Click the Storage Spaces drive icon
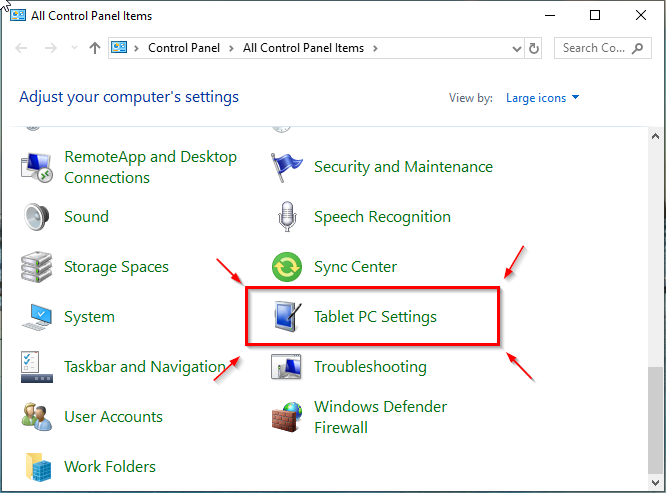Image resolution: width=666 pixels, height=493 pixels. click(x=37, y=267)
